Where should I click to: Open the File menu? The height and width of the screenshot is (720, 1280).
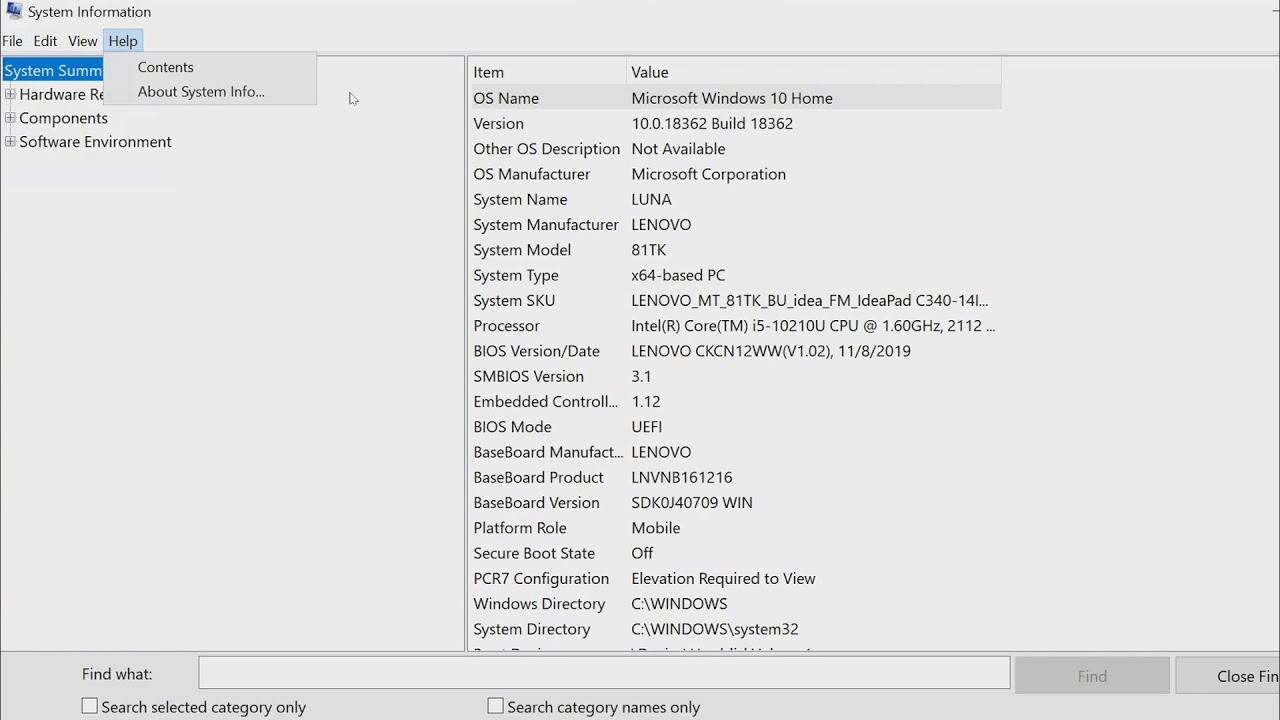(12, 41)
